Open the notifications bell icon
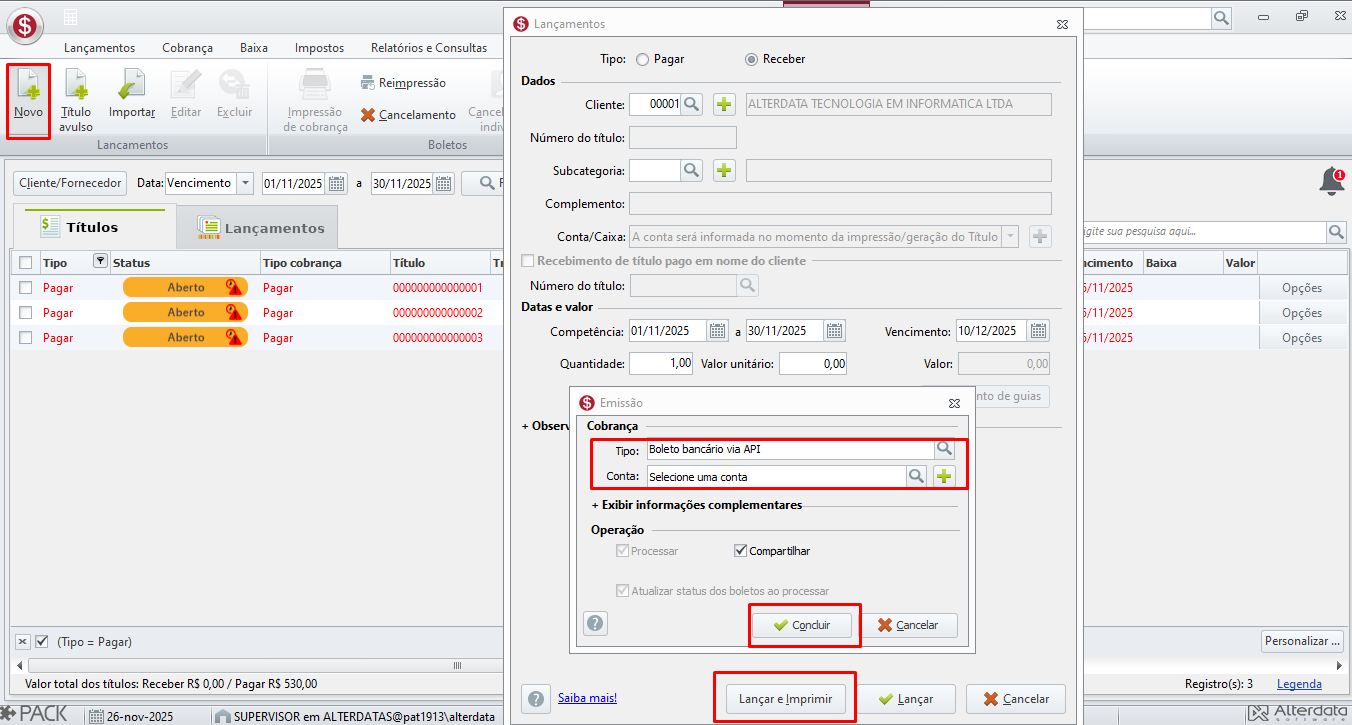Screen dimensions: 1352x725 [1331, 182]
